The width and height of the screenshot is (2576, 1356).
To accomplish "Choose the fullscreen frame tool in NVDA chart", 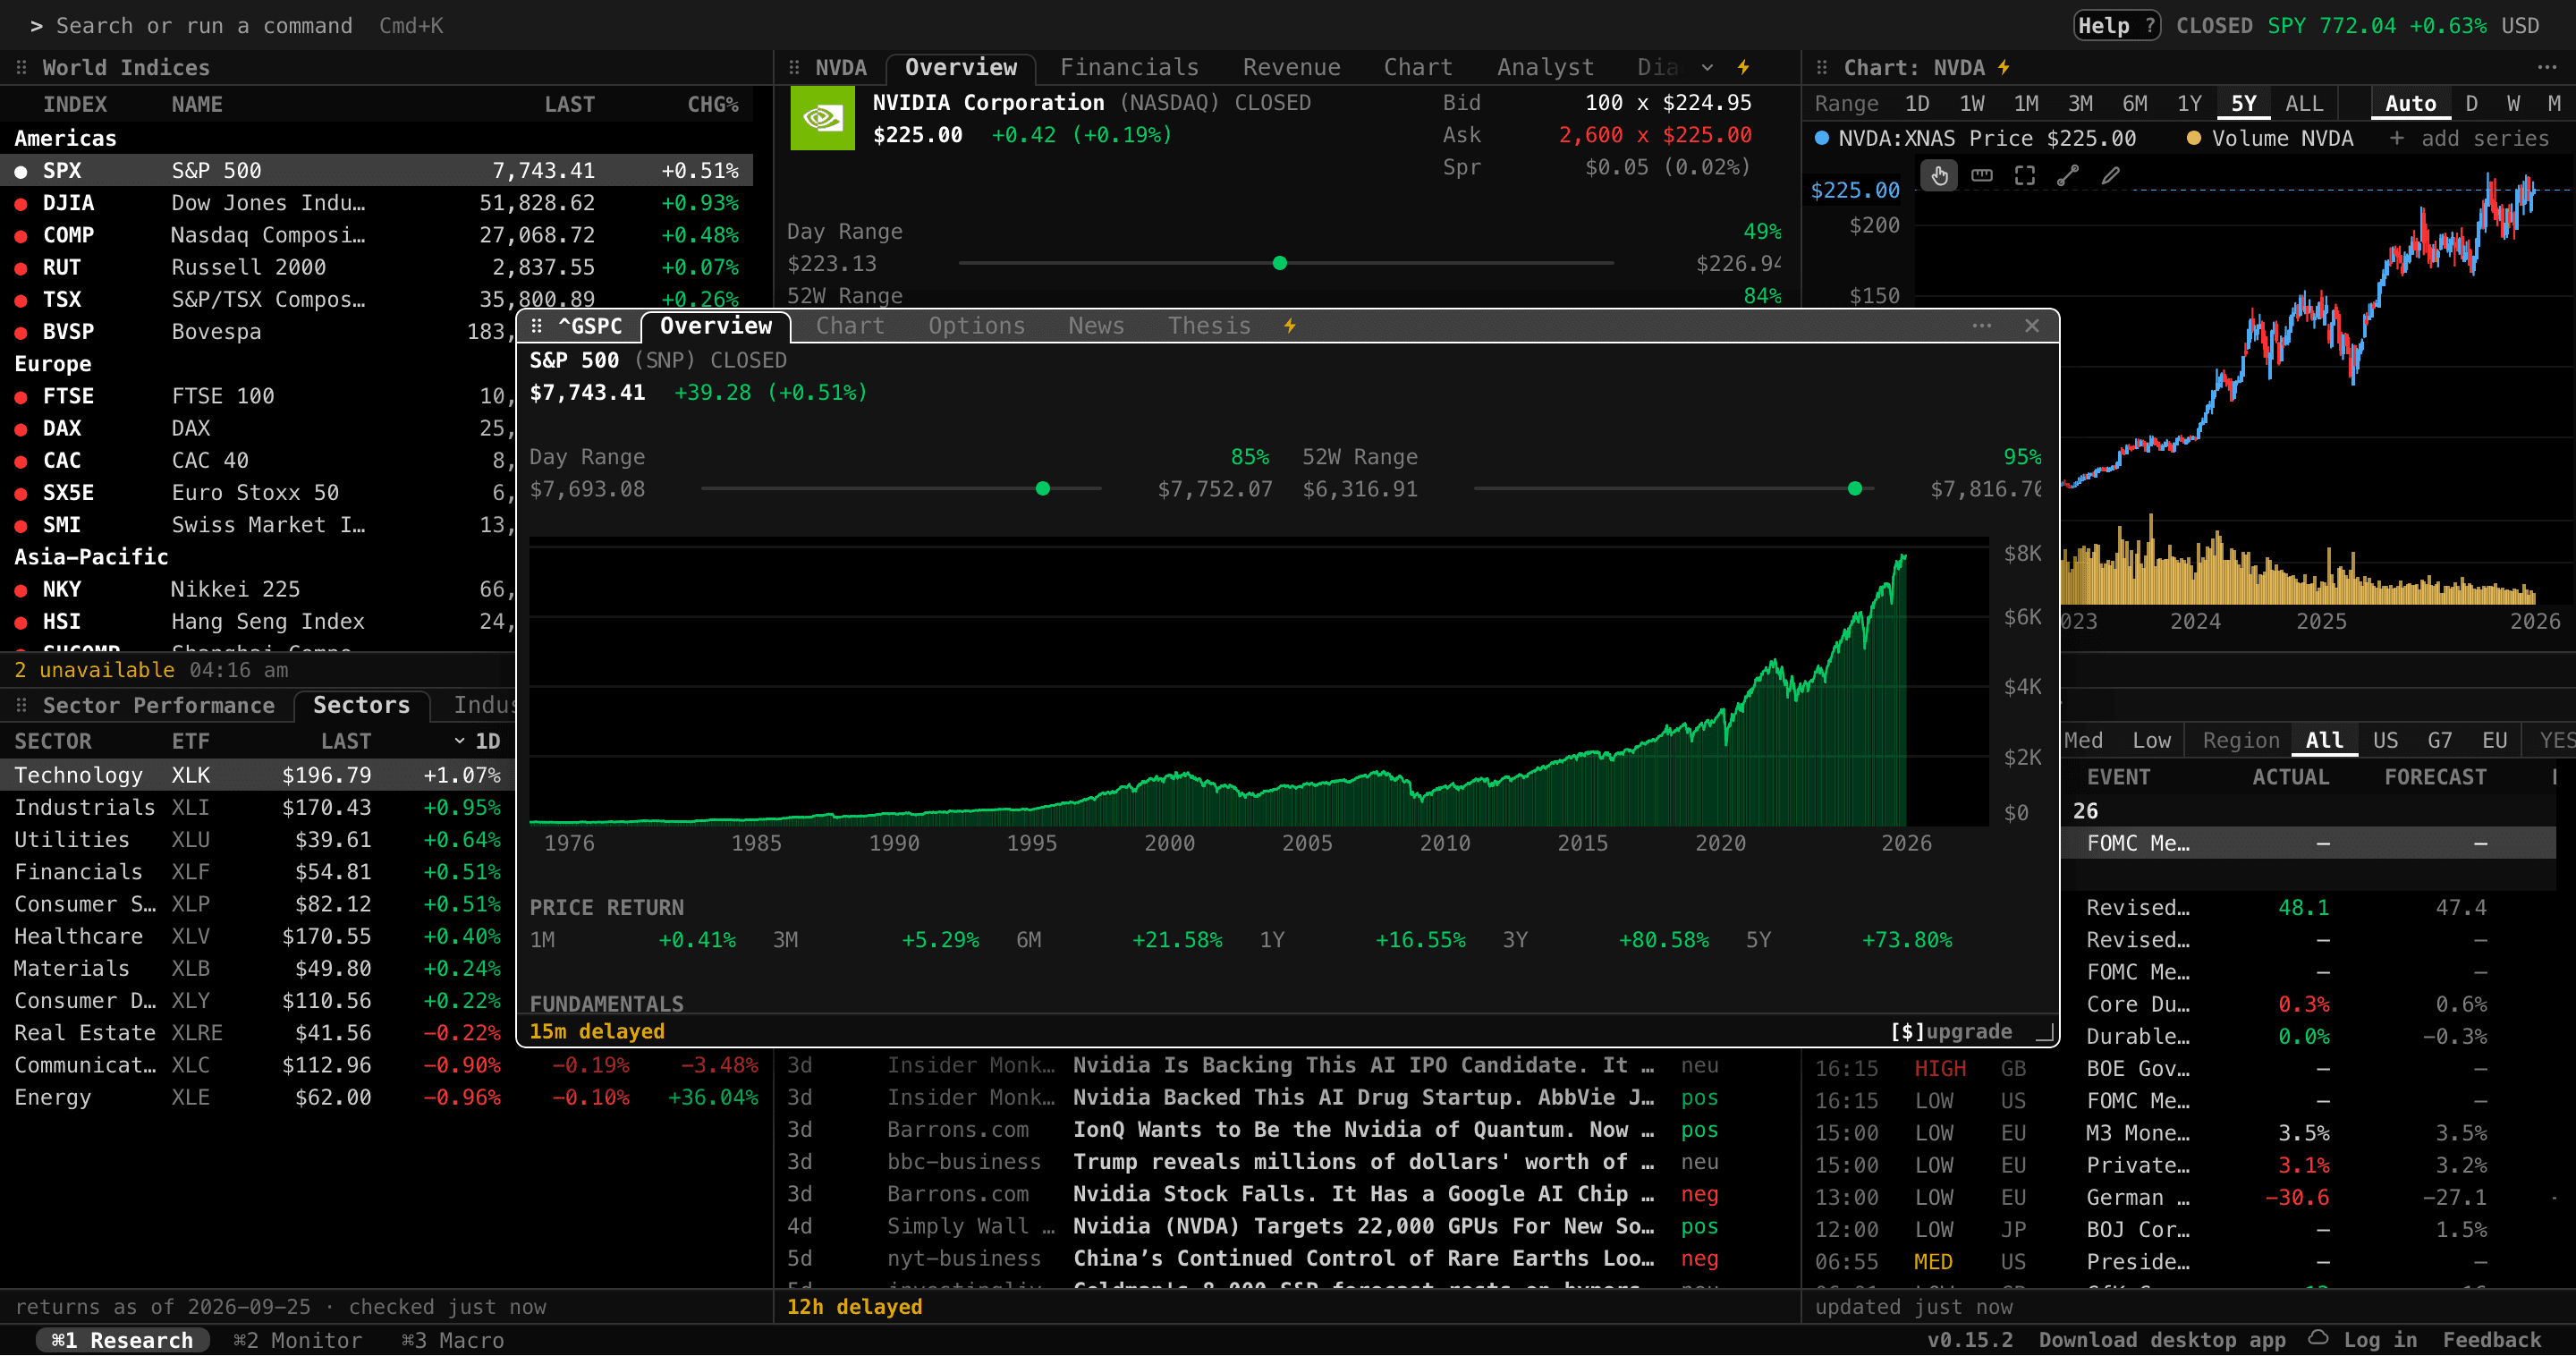I will pos(2025,176).
